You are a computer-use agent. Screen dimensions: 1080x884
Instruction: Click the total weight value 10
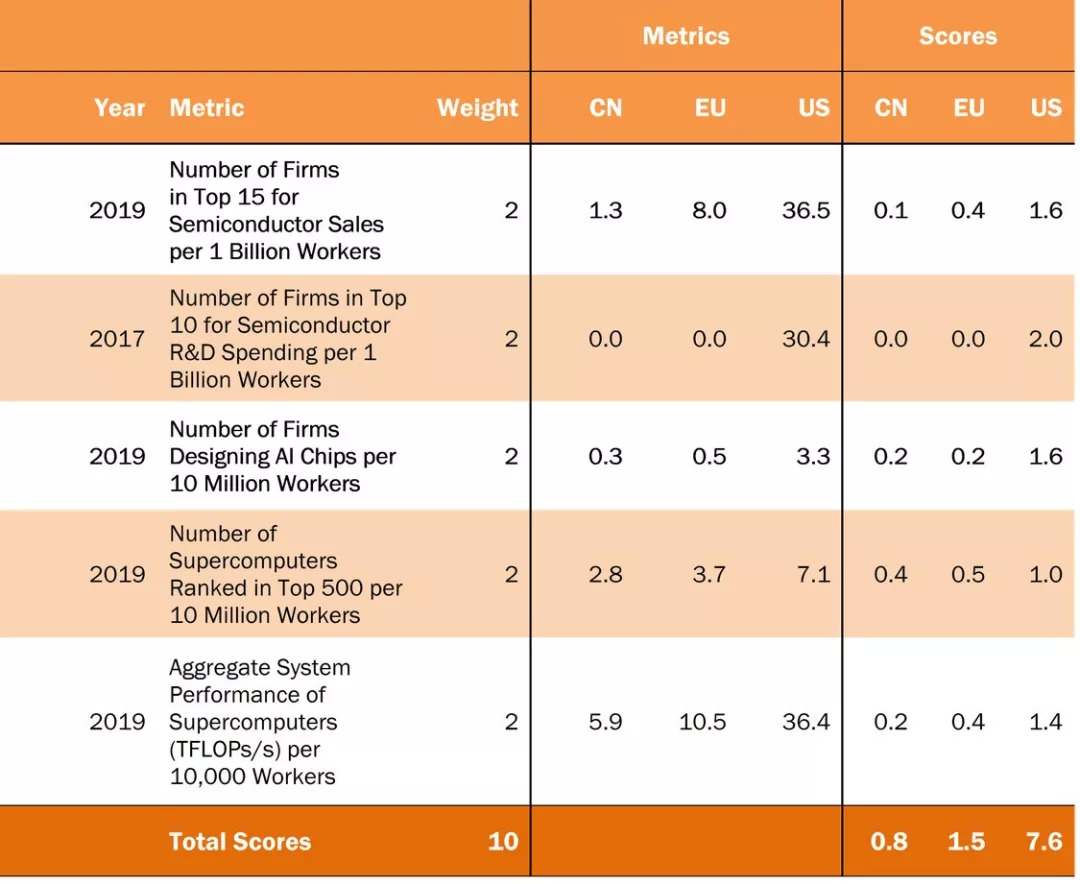coord(502,842)
